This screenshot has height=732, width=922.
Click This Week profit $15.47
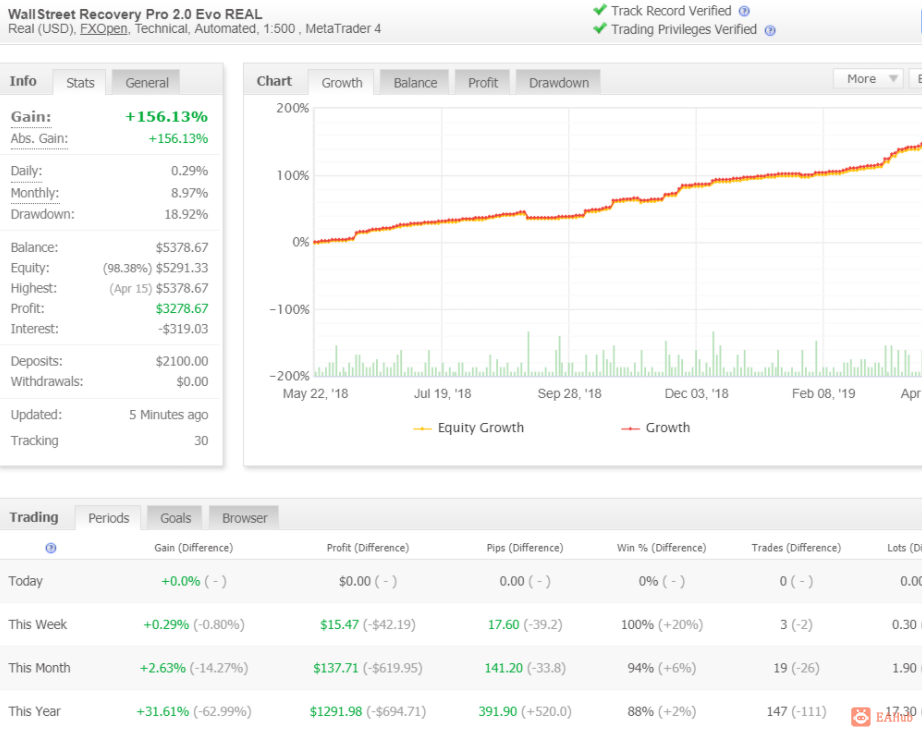click(339, 624)
